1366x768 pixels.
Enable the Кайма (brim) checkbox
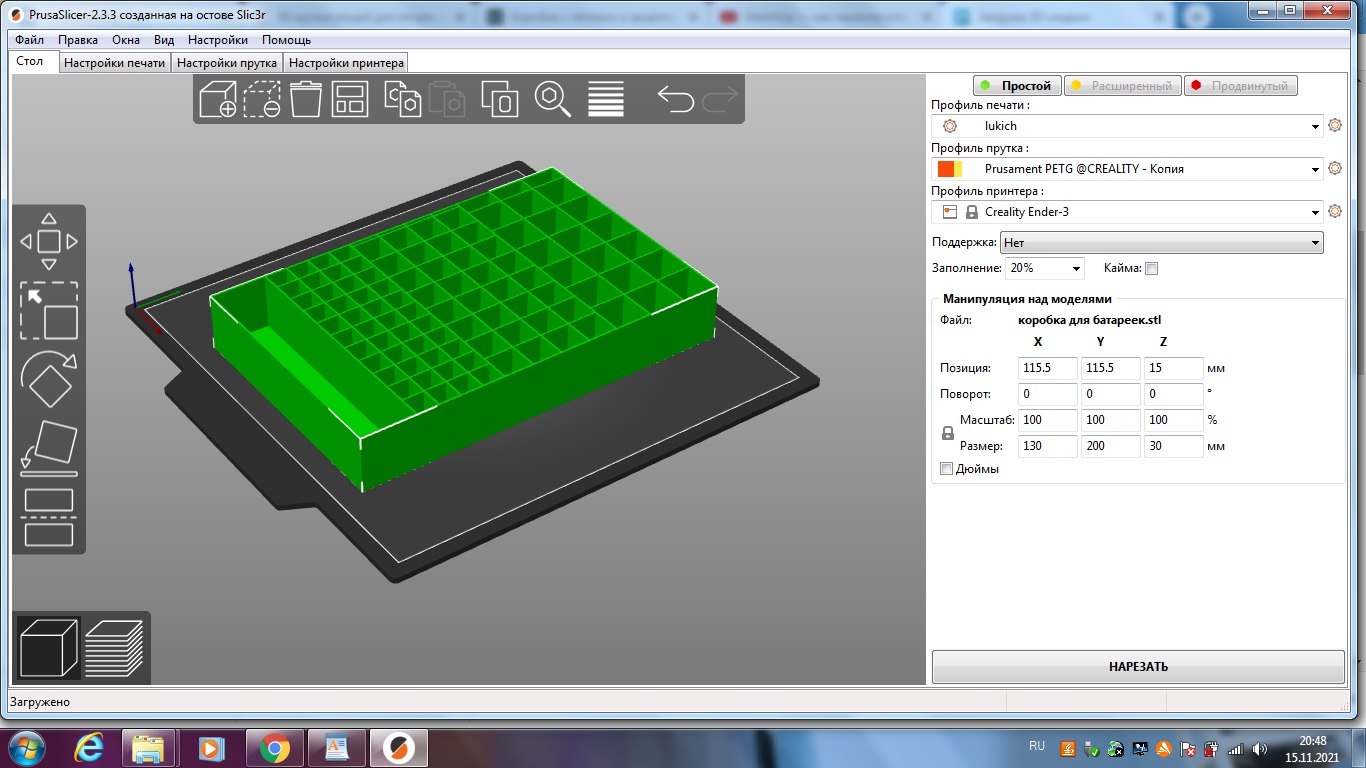pos(1151,268)
